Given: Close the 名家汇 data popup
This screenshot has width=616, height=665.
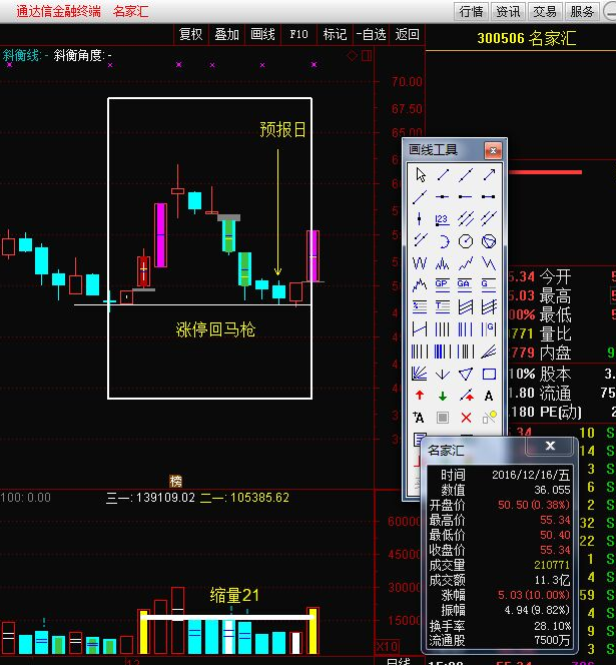Looking at the screenshot, I should click(550, 446).
